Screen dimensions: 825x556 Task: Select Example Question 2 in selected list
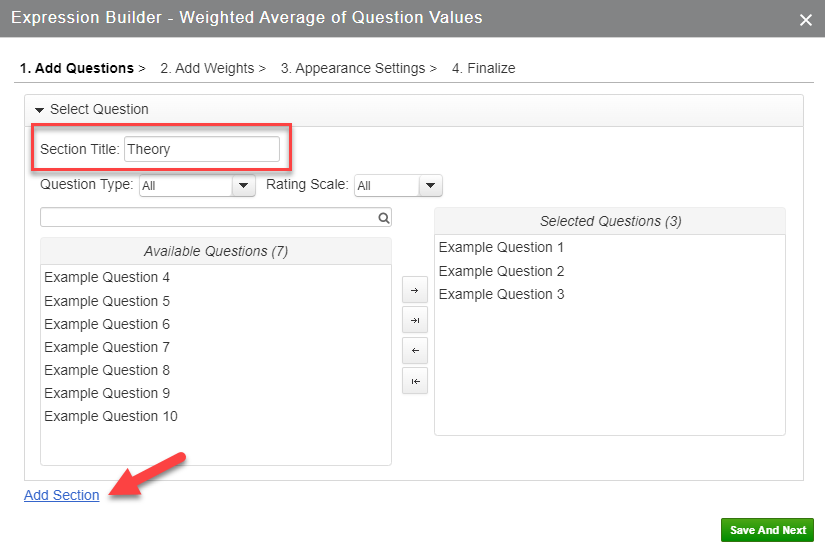501,271
